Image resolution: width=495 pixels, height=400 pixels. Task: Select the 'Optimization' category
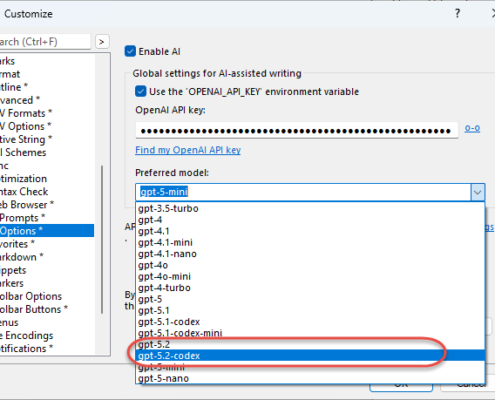47,179
